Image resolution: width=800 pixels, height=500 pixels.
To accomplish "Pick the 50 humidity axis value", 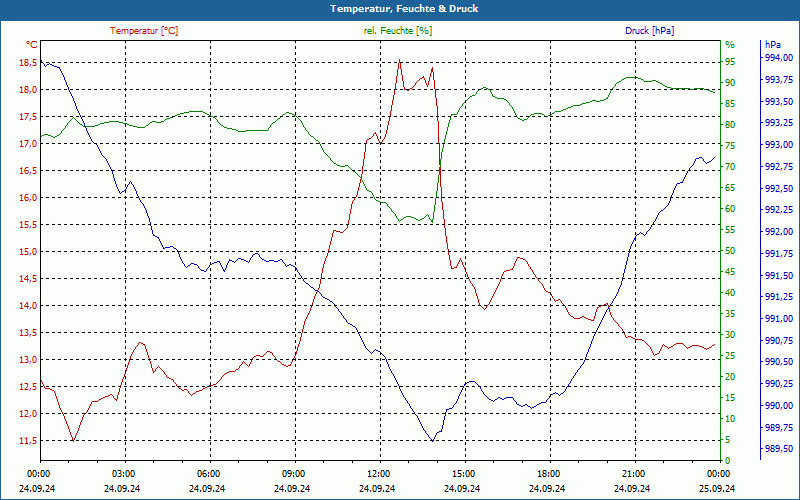I will [730, 251].
